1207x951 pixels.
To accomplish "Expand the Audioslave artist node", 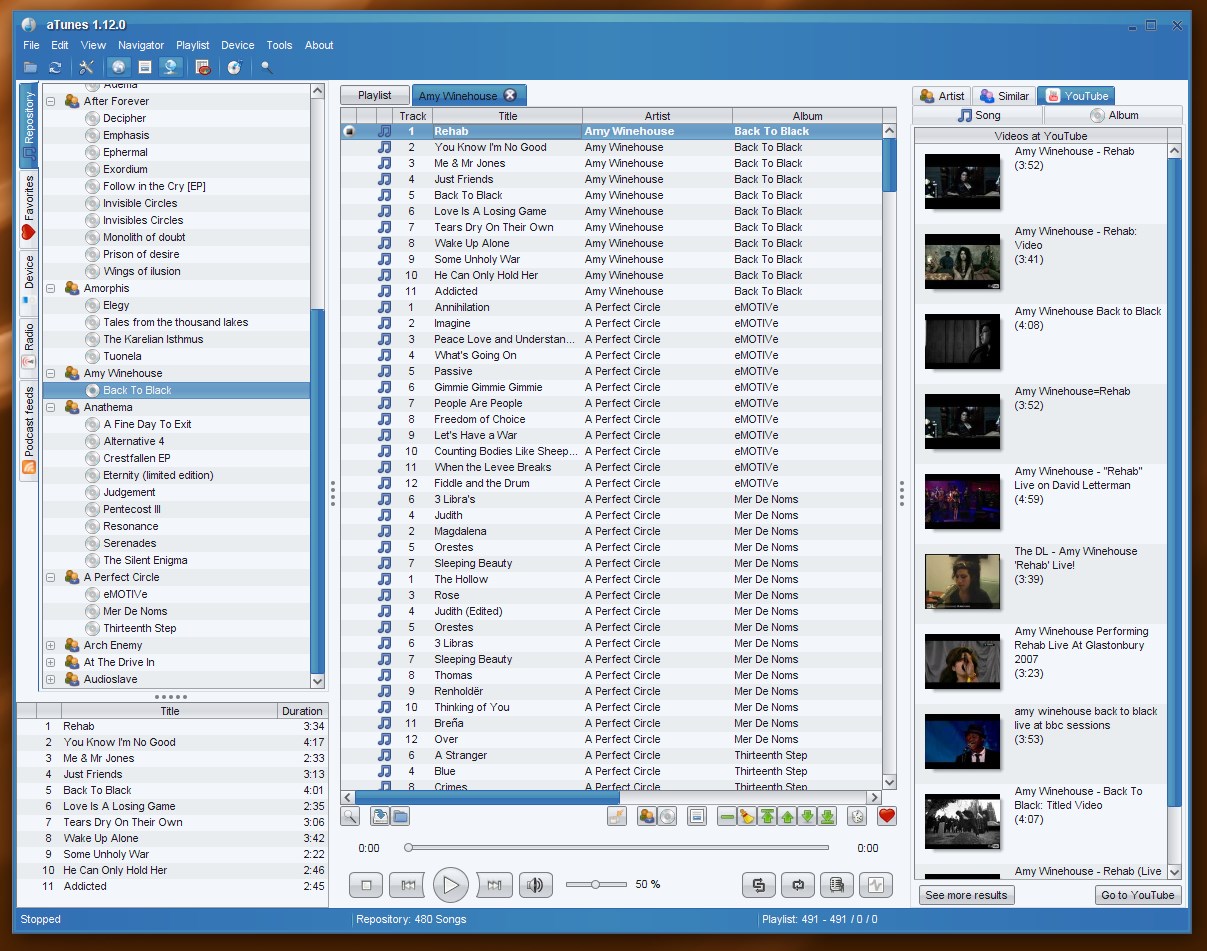I will (51, 679).
